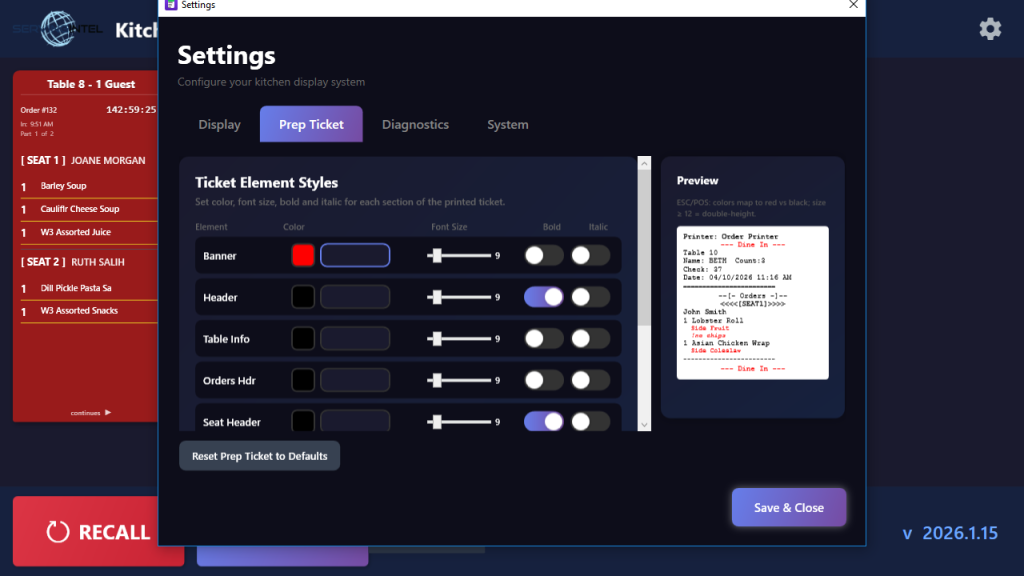1024x576 pixels.
Task: Toggle italic for Table Info
Action: [x=590, y=339]
